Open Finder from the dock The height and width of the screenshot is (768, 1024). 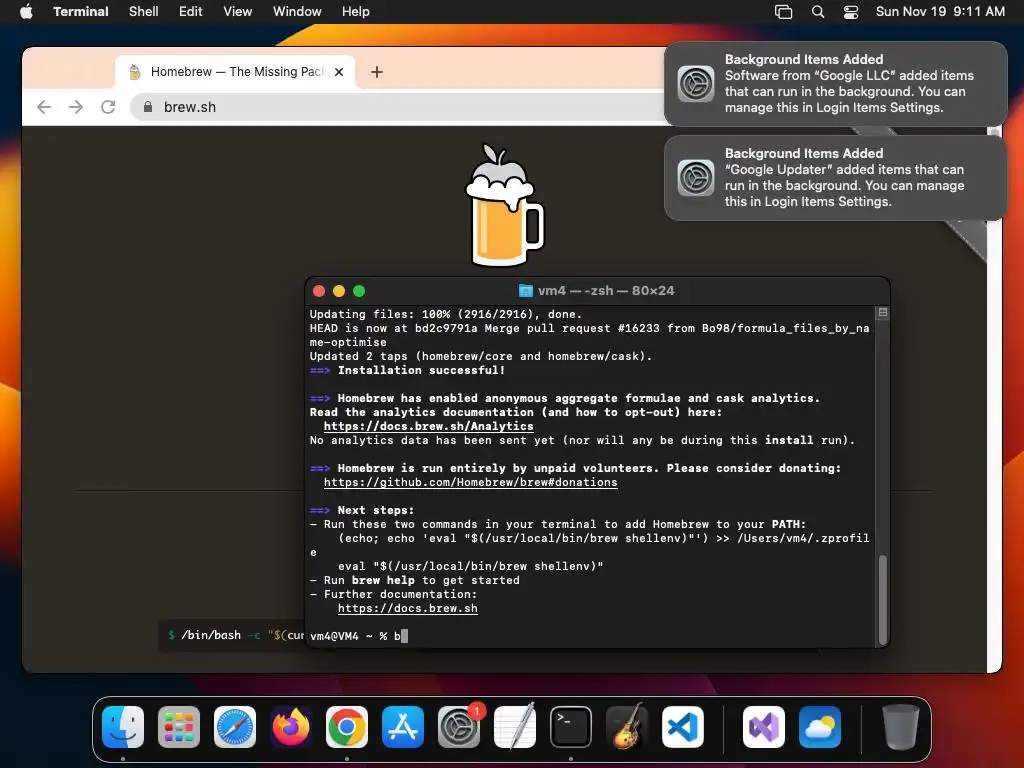(123, 727)
